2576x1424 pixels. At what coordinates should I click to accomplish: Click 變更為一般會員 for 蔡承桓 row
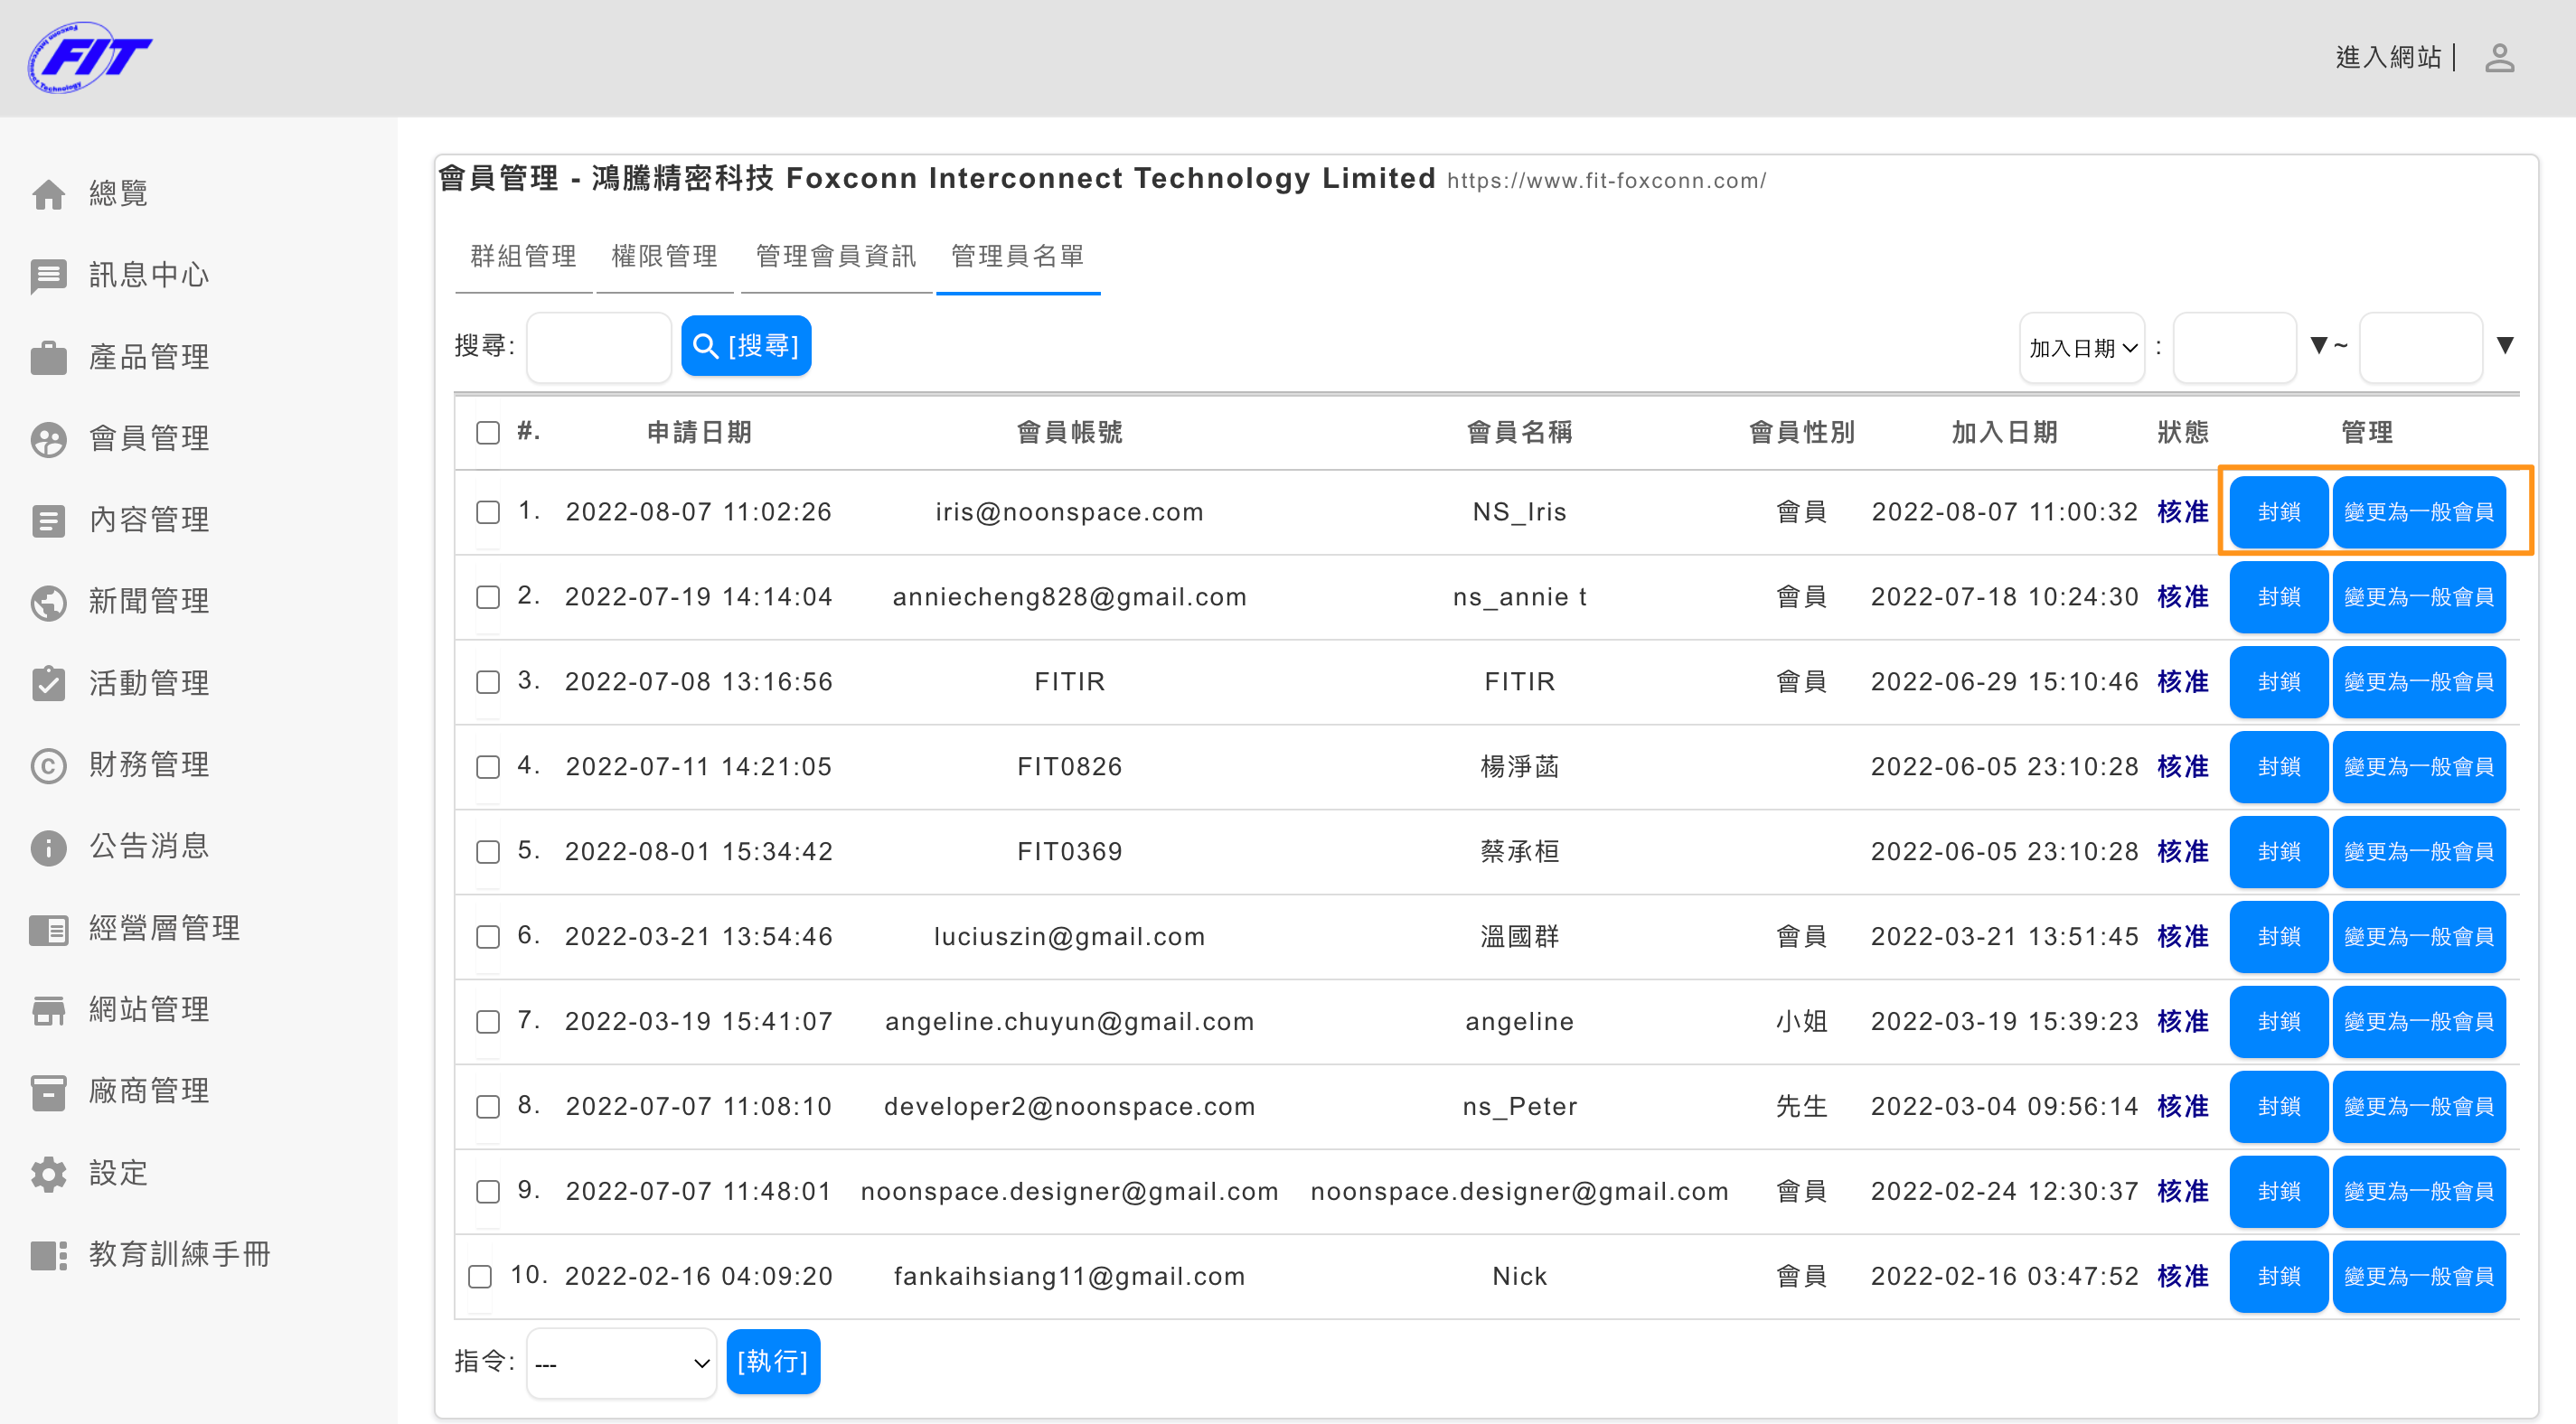click(2419, 852)
